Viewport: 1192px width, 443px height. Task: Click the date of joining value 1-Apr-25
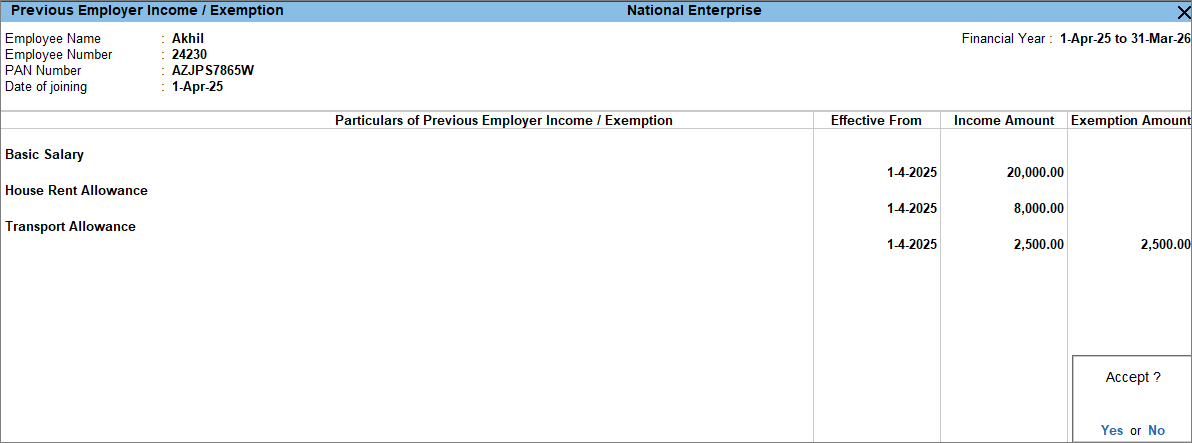(x=197, y=87)
